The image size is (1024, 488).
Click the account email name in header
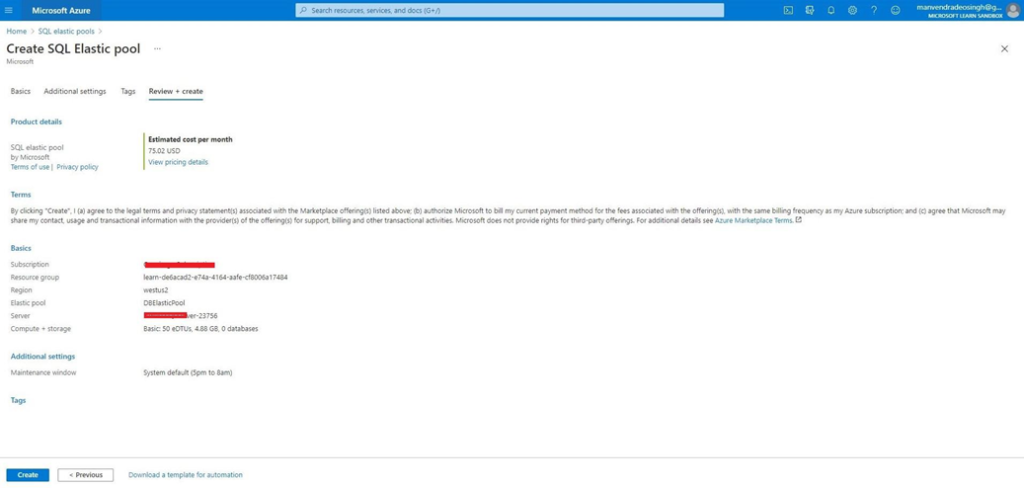959,7
